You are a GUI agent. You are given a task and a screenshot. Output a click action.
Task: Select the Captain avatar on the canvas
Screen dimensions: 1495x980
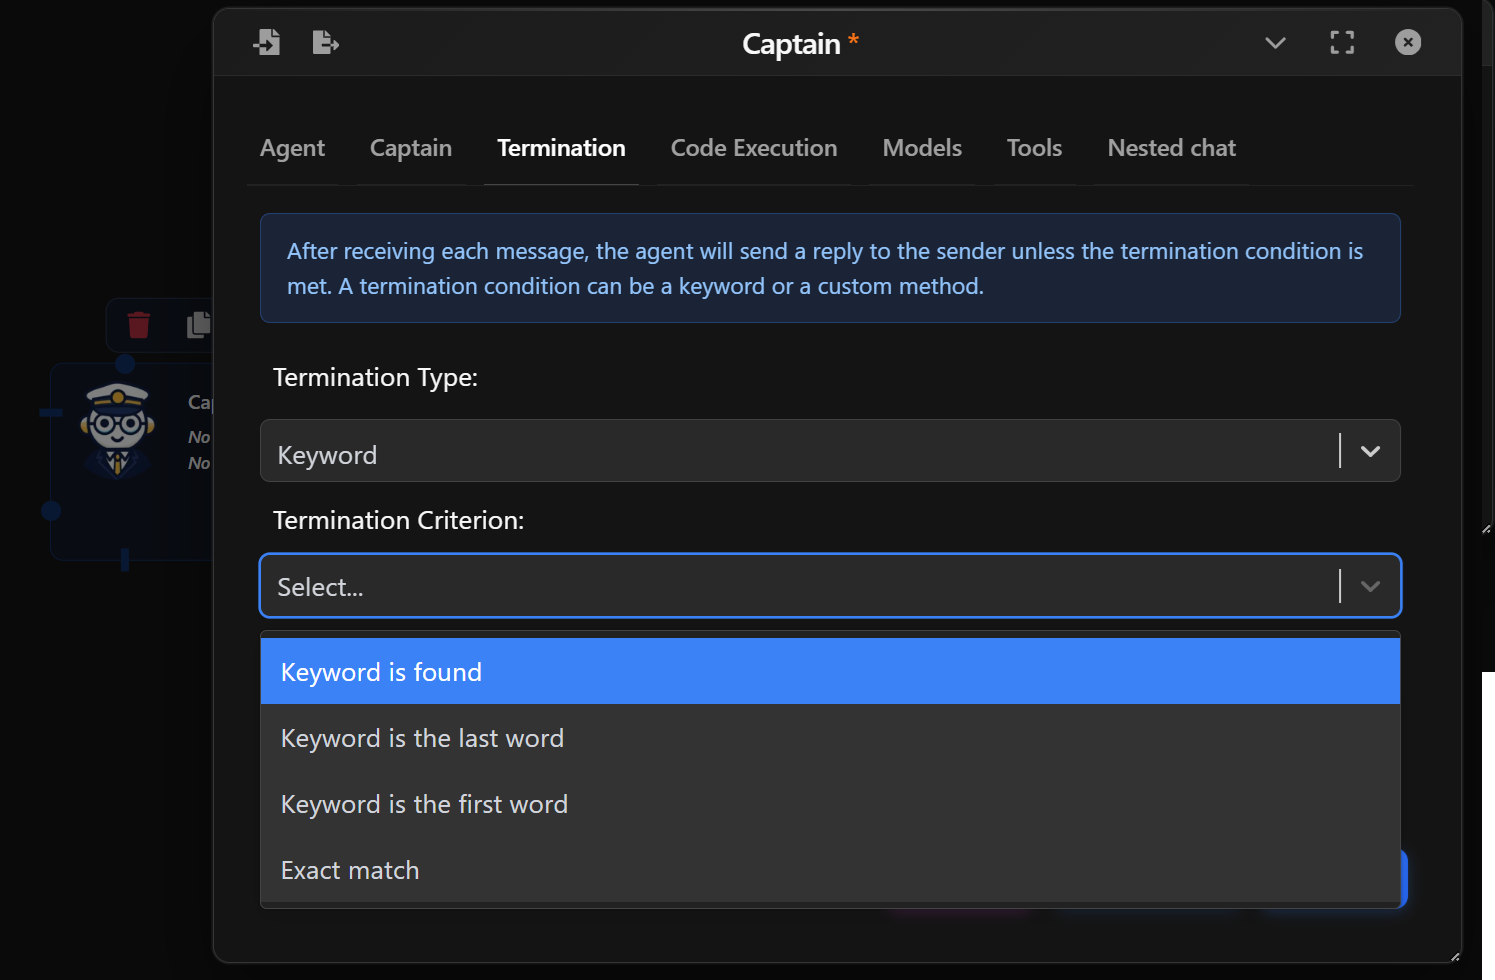click(x=119, y=428)
